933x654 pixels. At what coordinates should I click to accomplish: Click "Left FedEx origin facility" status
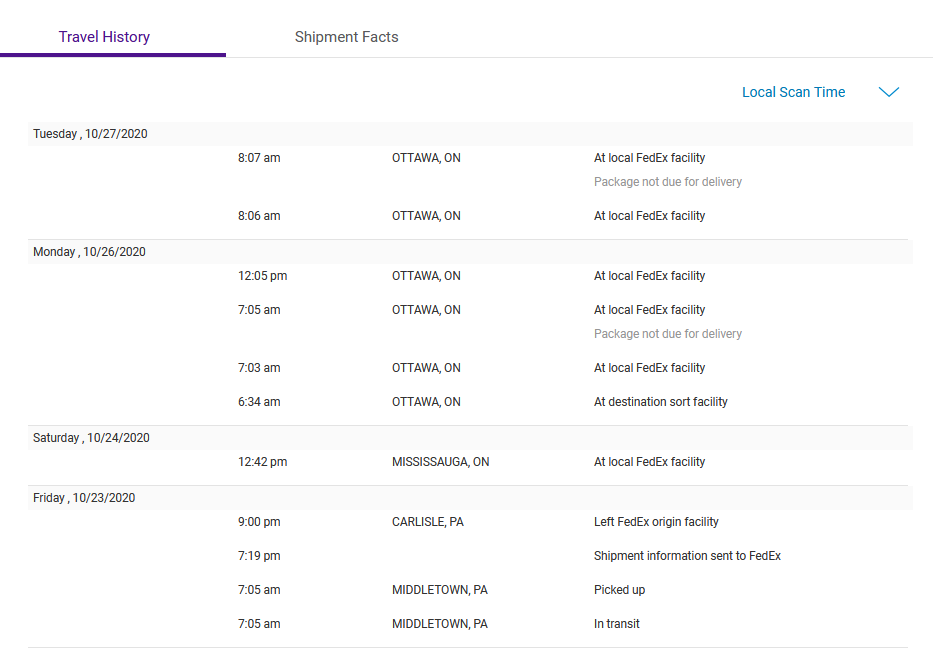656,522
